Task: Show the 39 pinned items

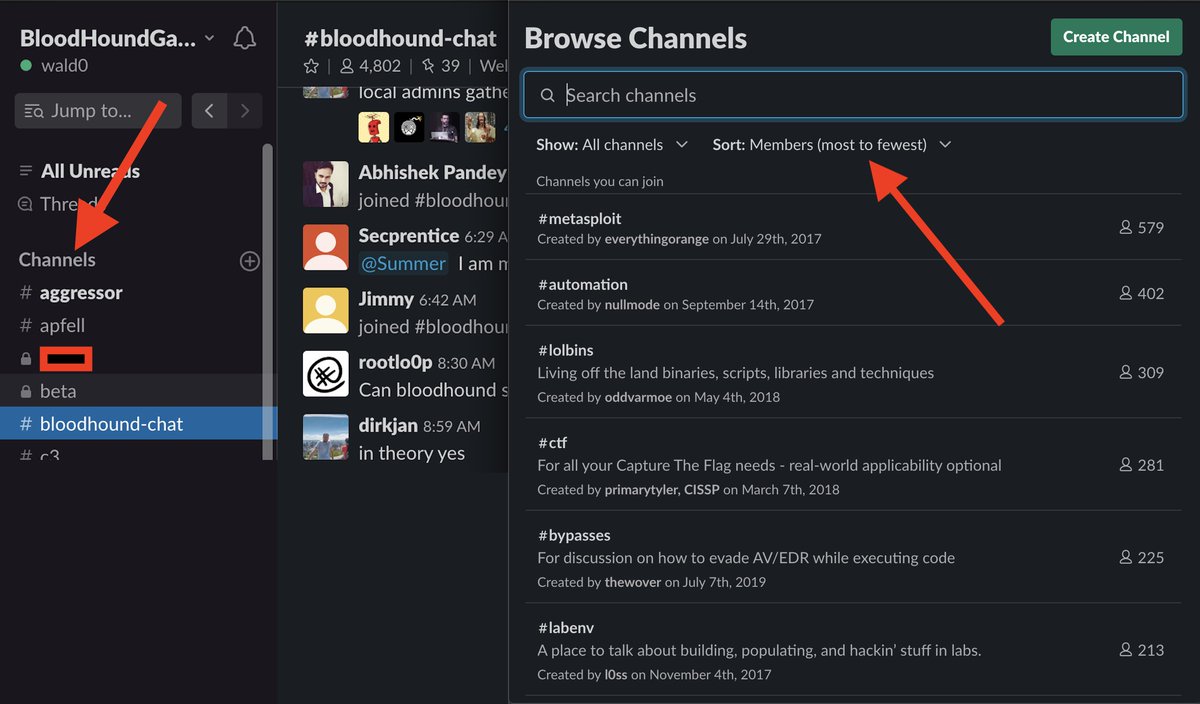Action: point(441,66)
